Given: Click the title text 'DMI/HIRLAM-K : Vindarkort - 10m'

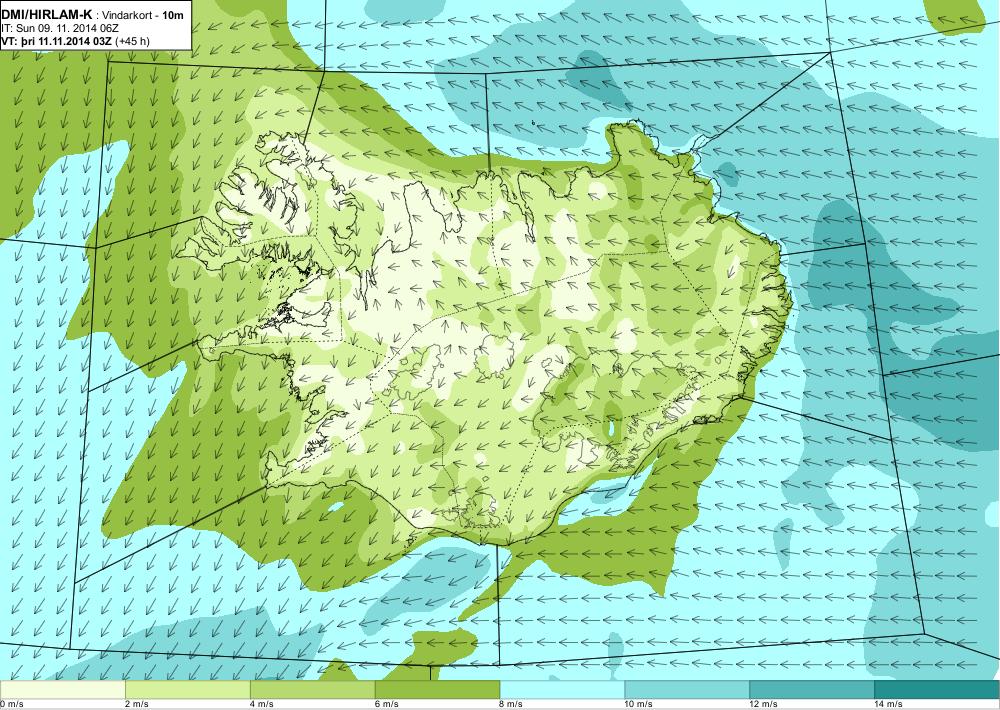Looking at the screenshot, I should [x=92, y=15].
